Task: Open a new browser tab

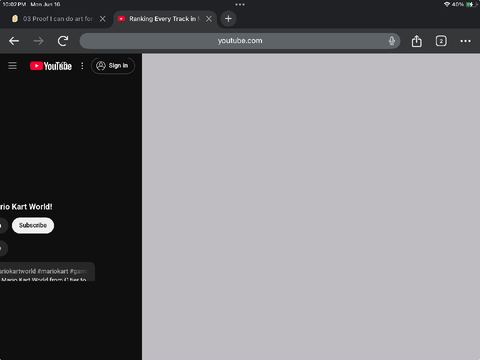Action: tap(228, 19)
